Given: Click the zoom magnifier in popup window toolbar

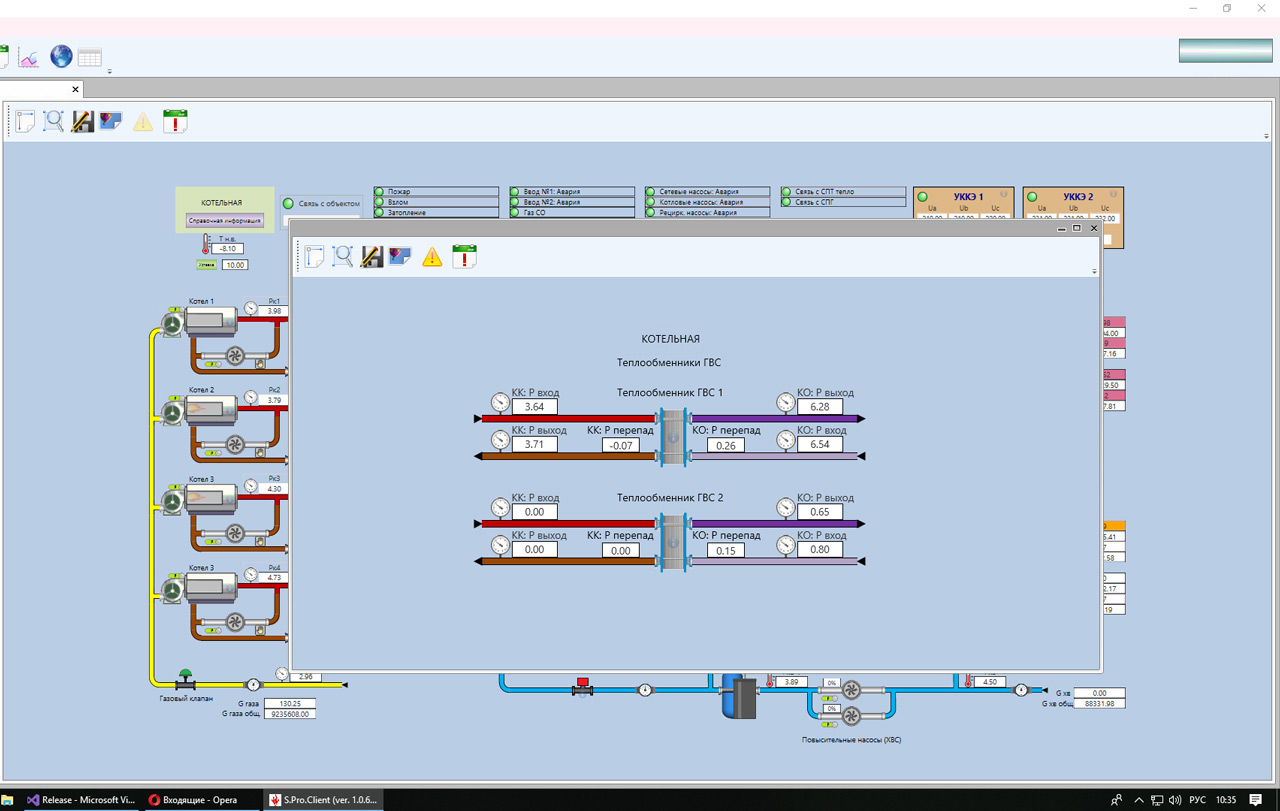Looking at the screenshot, I should coord(343,257).
